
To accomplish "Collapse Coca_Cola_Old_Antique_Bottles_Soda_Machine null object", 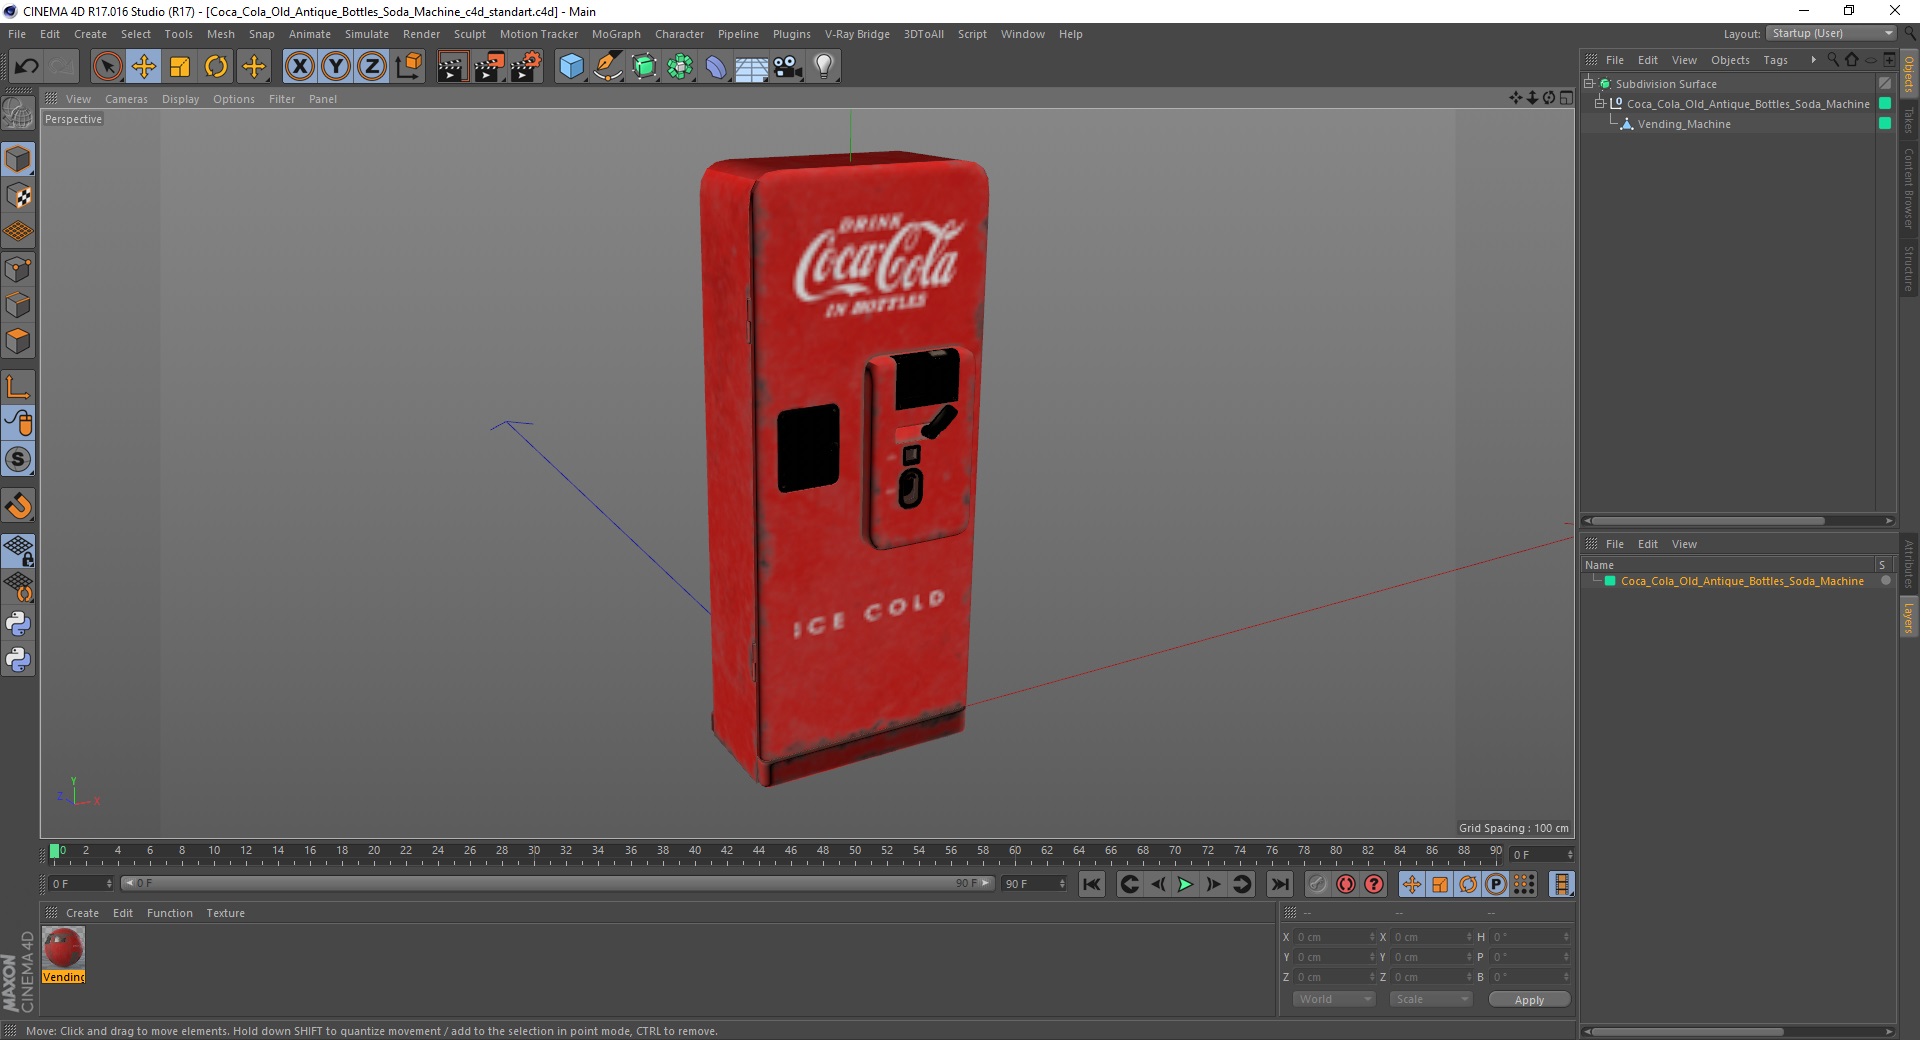I will click(1599, 103).
